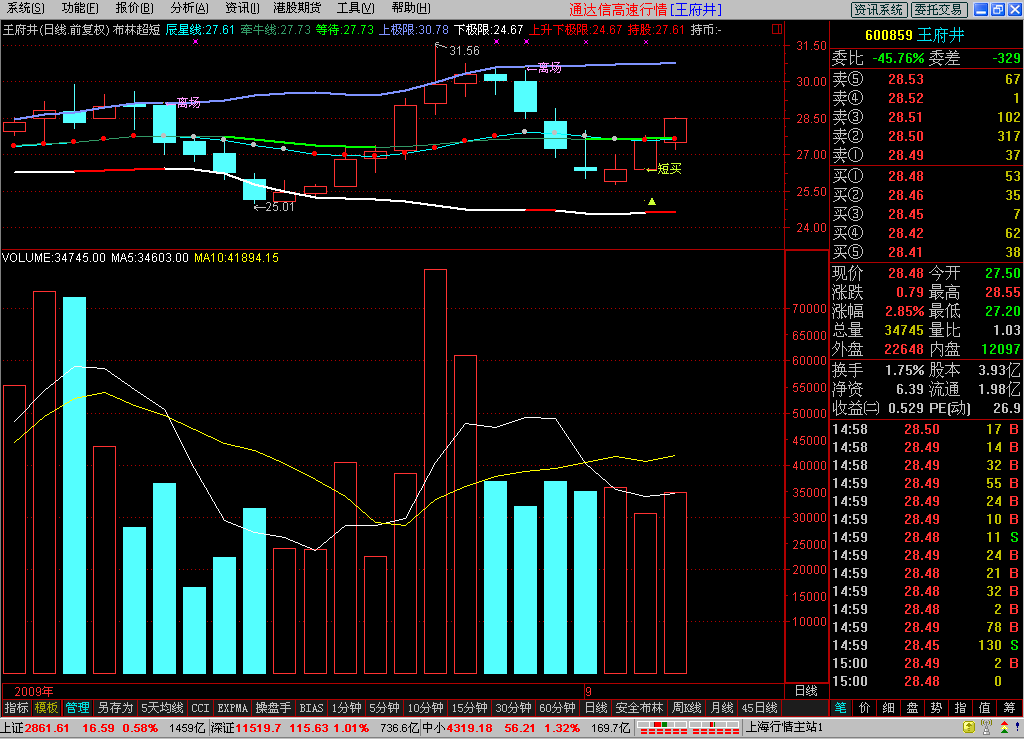Switch to 周K线 period
The image size is (1024, 739).
pyautogui.click(x=687, y=708)
